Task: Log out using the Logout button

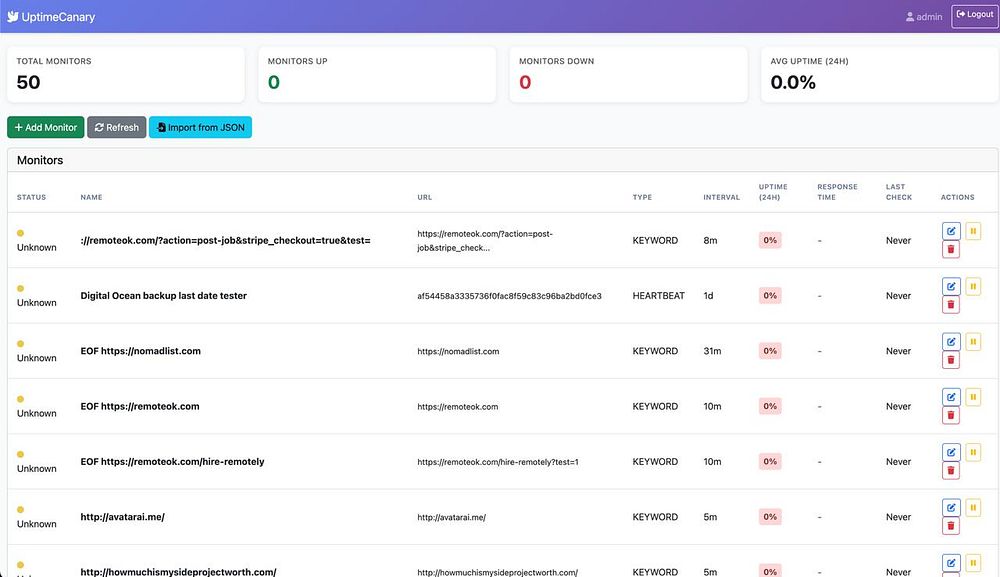Action: pos(974,16)
